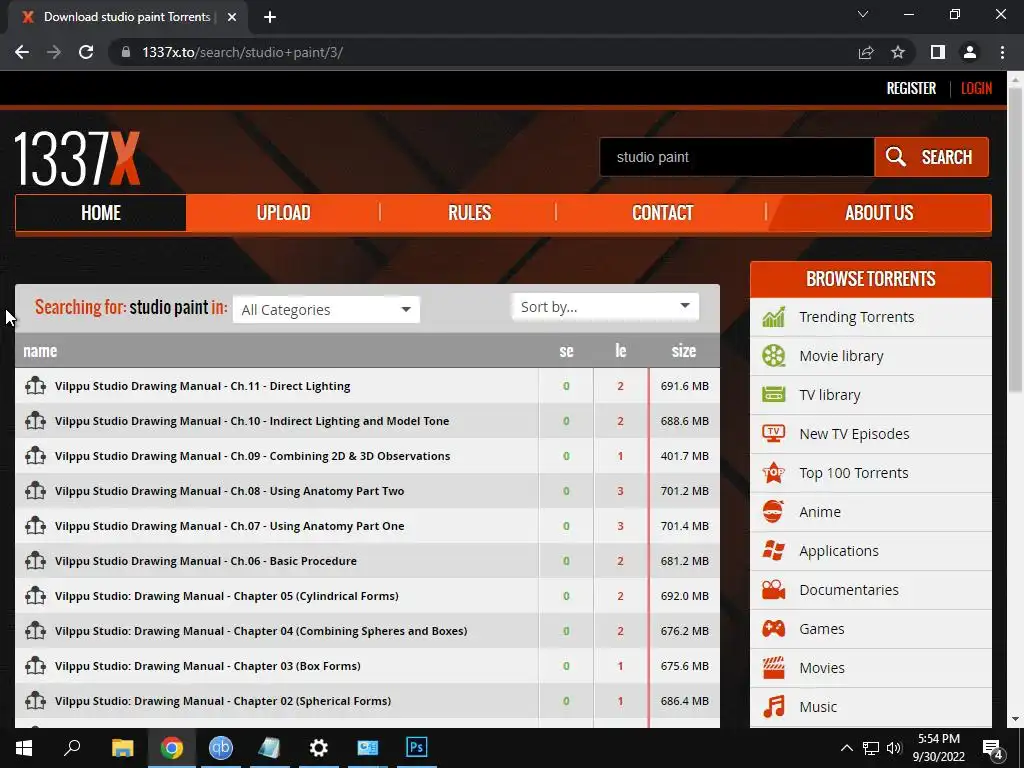
Task: Share this page from address bar
Action: tap(866, 52)
